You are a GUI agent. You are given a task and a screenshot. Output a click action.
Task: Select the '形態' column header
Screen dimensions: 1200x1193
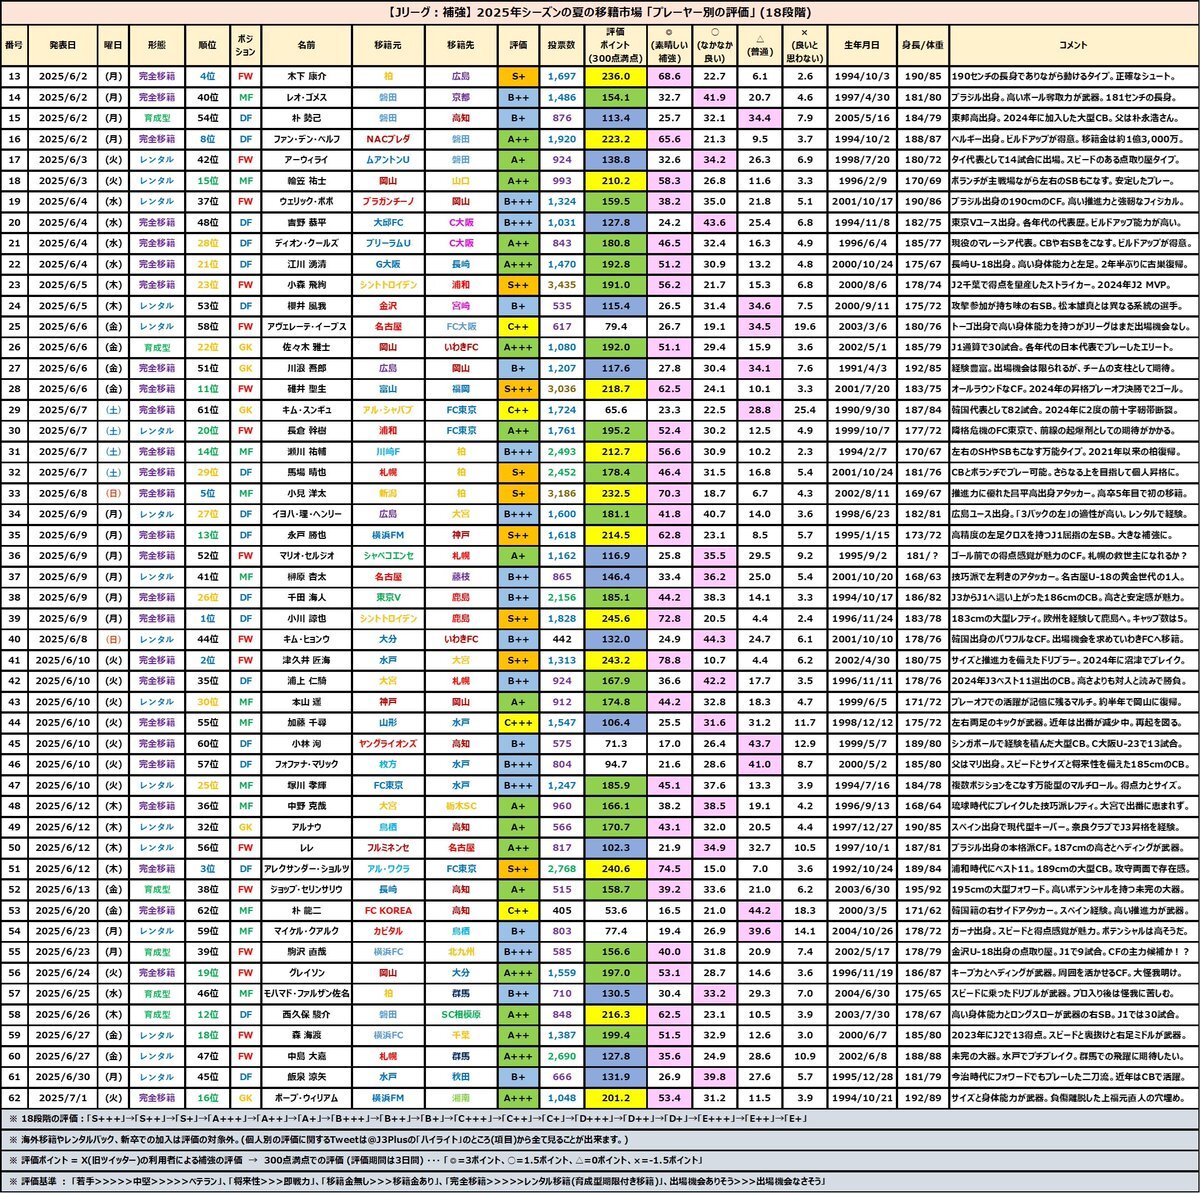tap(156, 45)
